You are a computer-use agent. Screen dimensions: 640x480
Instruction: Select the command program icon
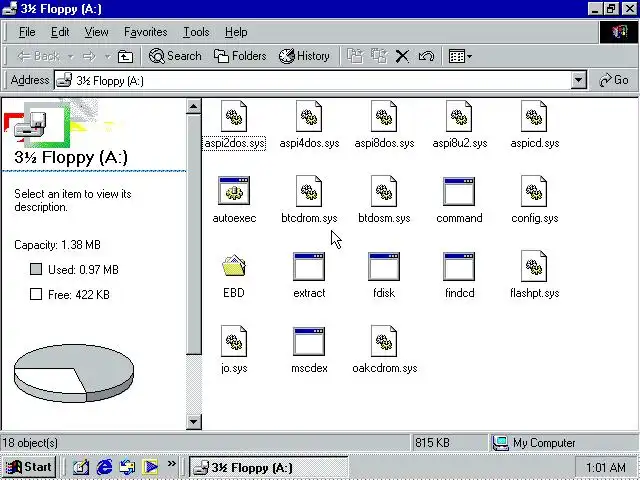[x=459, y=191]
